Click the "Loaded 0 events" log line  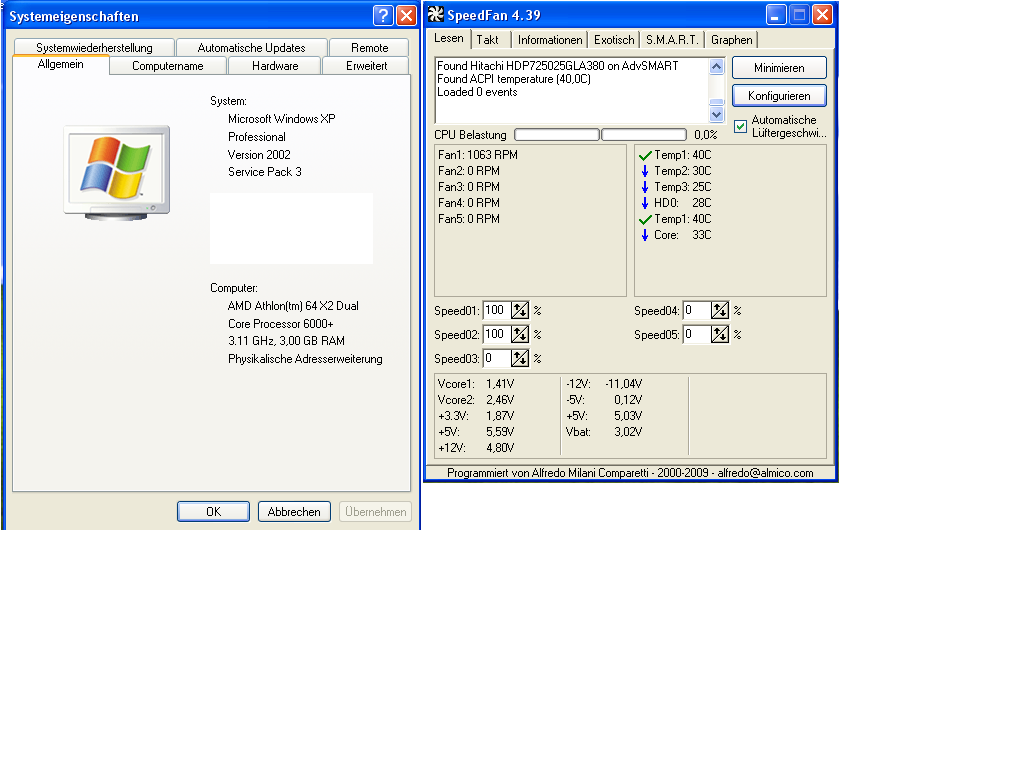(x=477, y=92)
